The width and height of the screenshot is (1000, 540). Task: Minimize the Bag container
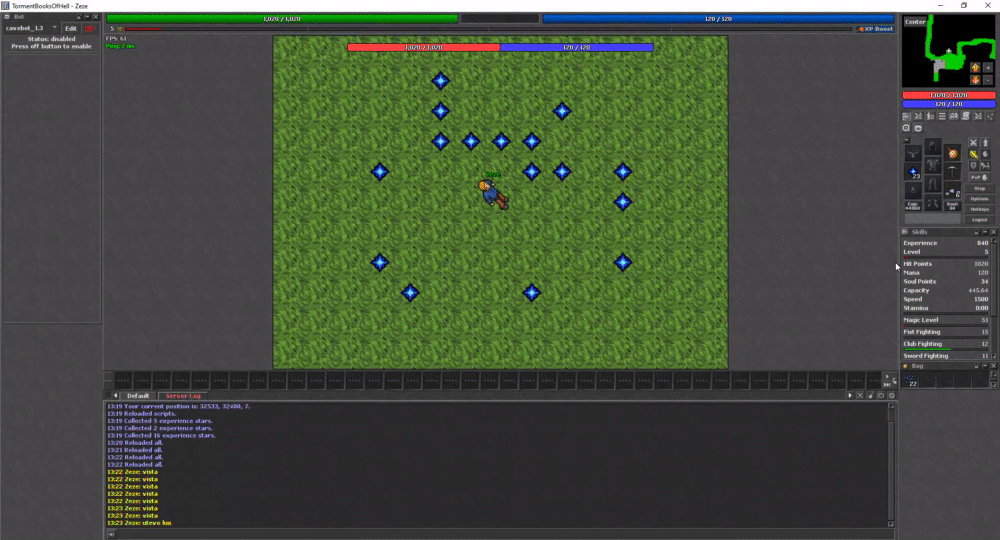coord(985,366)
